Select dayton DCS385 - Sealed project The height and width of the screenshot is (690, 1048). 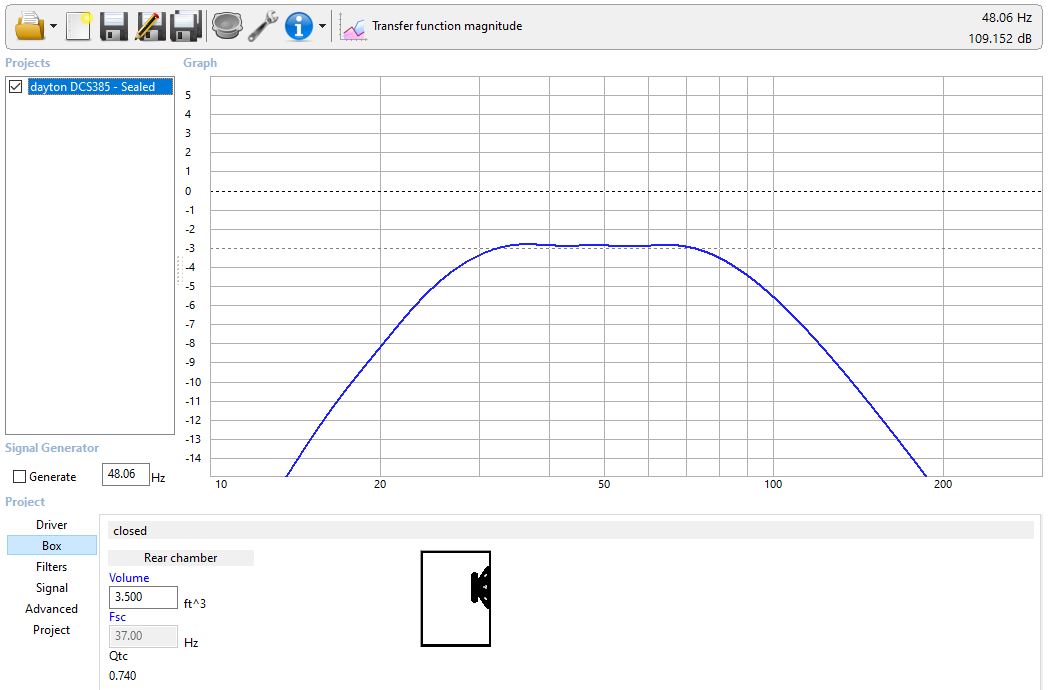(x=100, y=87)
